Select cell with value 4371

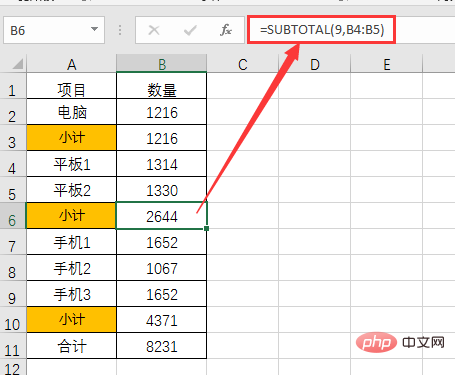coord(162,320)
